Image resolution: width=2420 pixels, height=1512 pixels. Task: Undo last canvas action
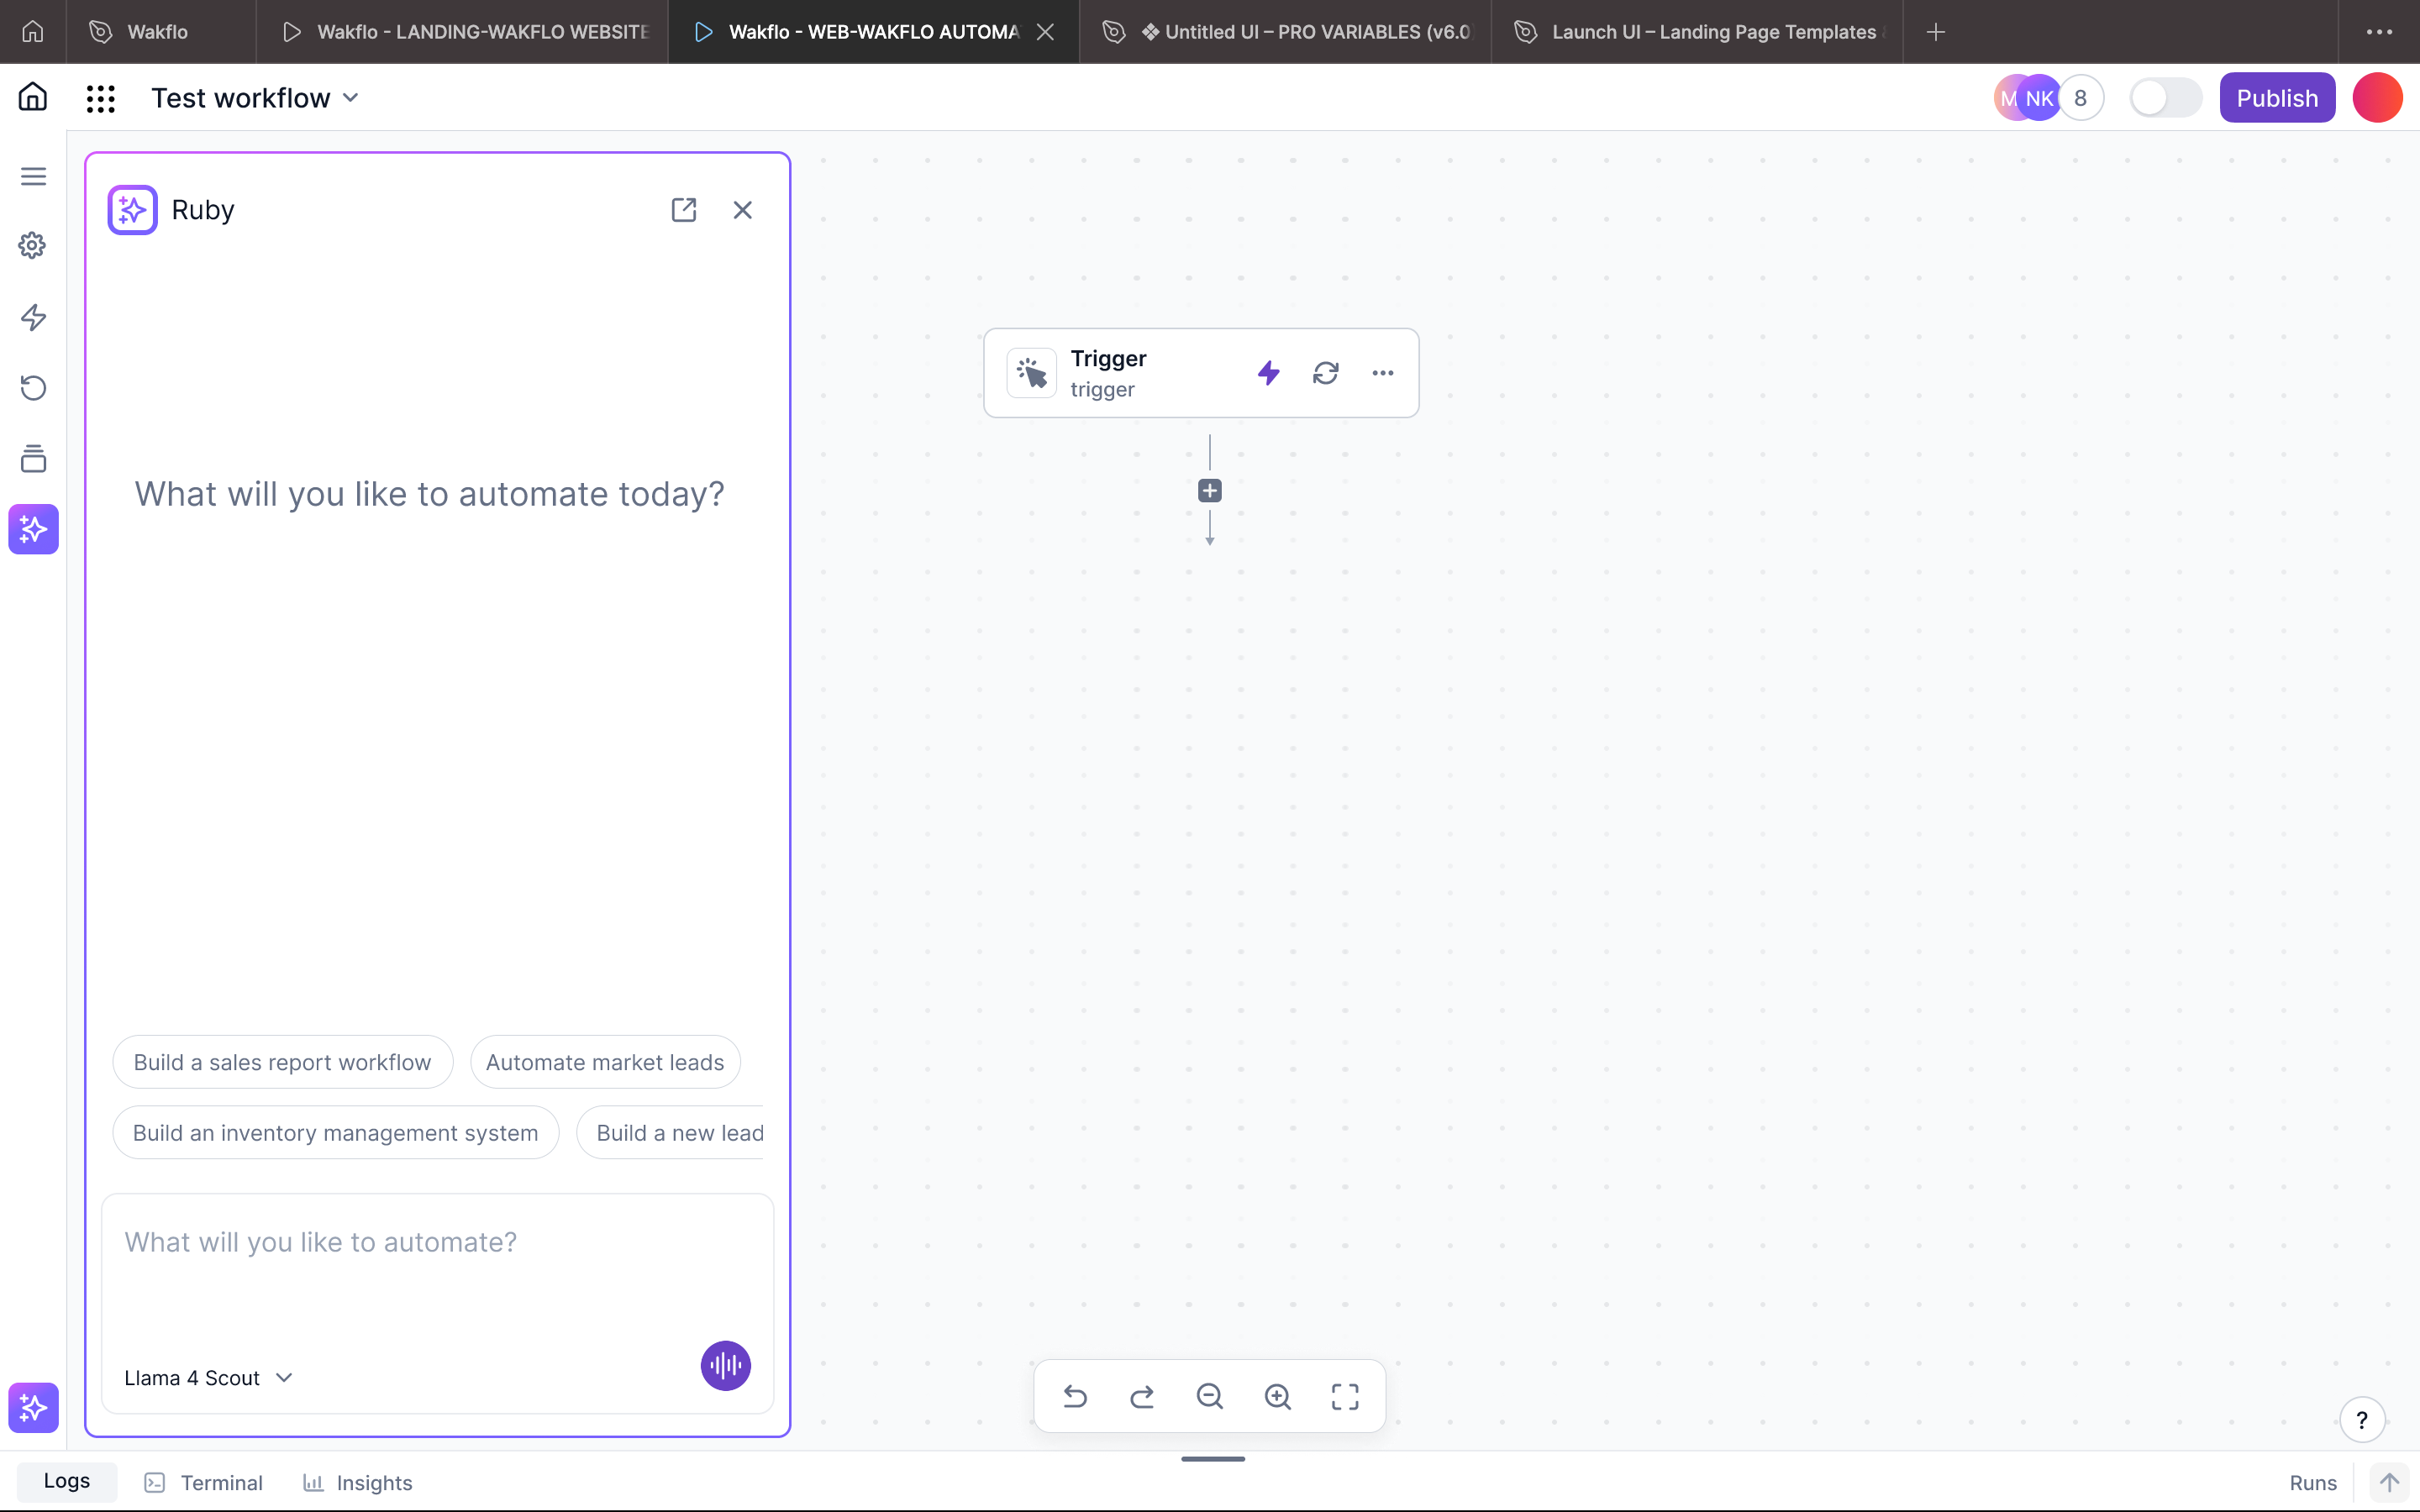click(1075, 1396)
